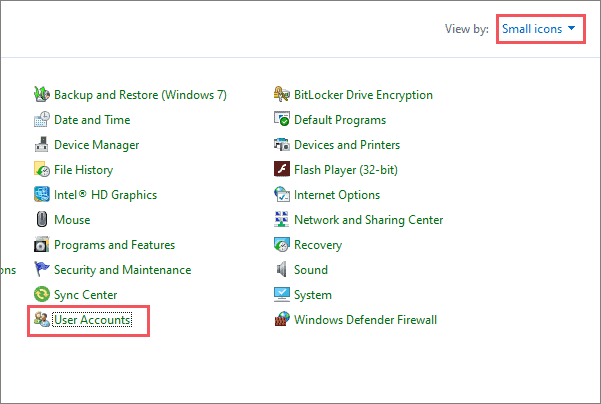Click the Sync Center green icon

[x=42, y=294]
